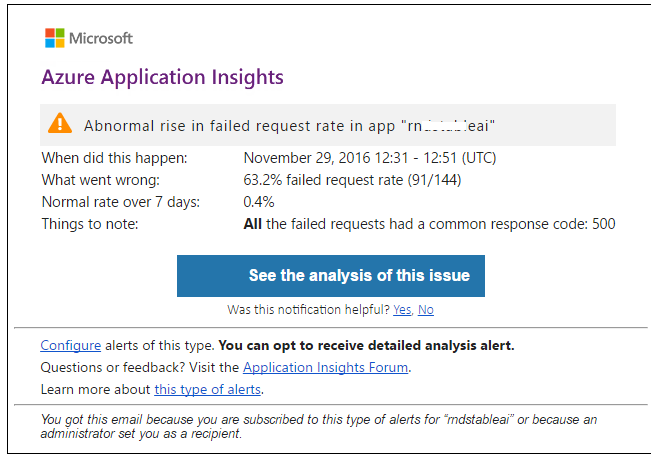Click the Things to note label
Viewport: 651px width, 455px height.
pos(90,224)
